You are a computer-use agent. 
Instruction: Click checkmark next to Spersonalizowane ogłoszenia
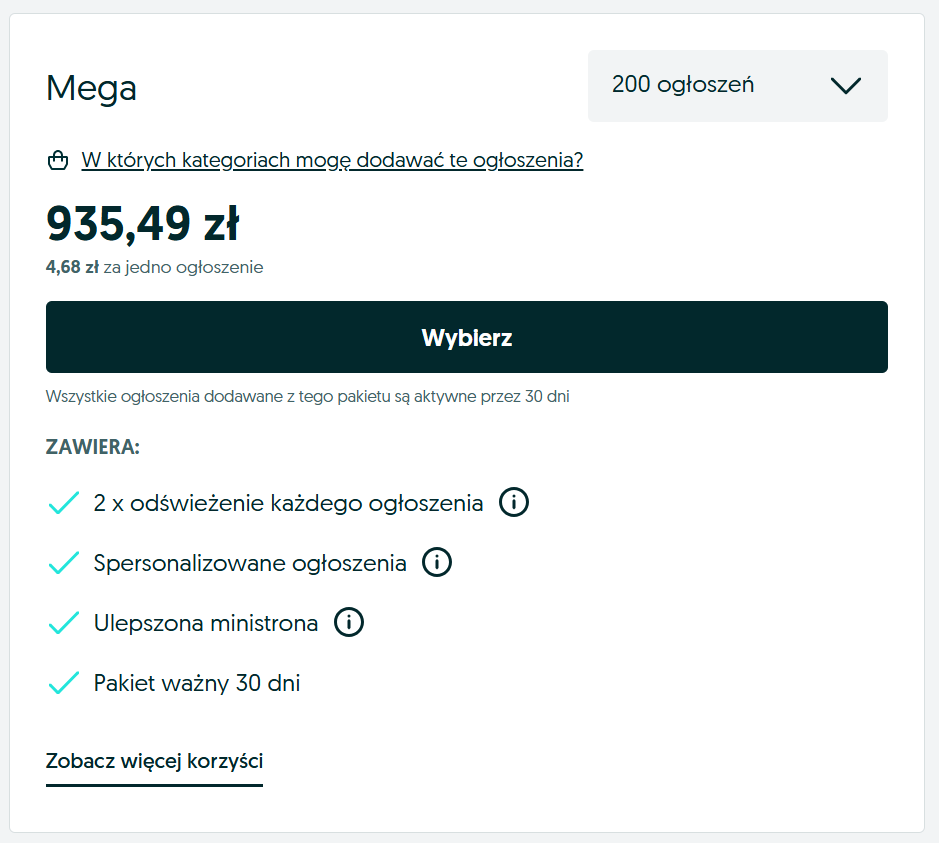click(x=64, y=563)
